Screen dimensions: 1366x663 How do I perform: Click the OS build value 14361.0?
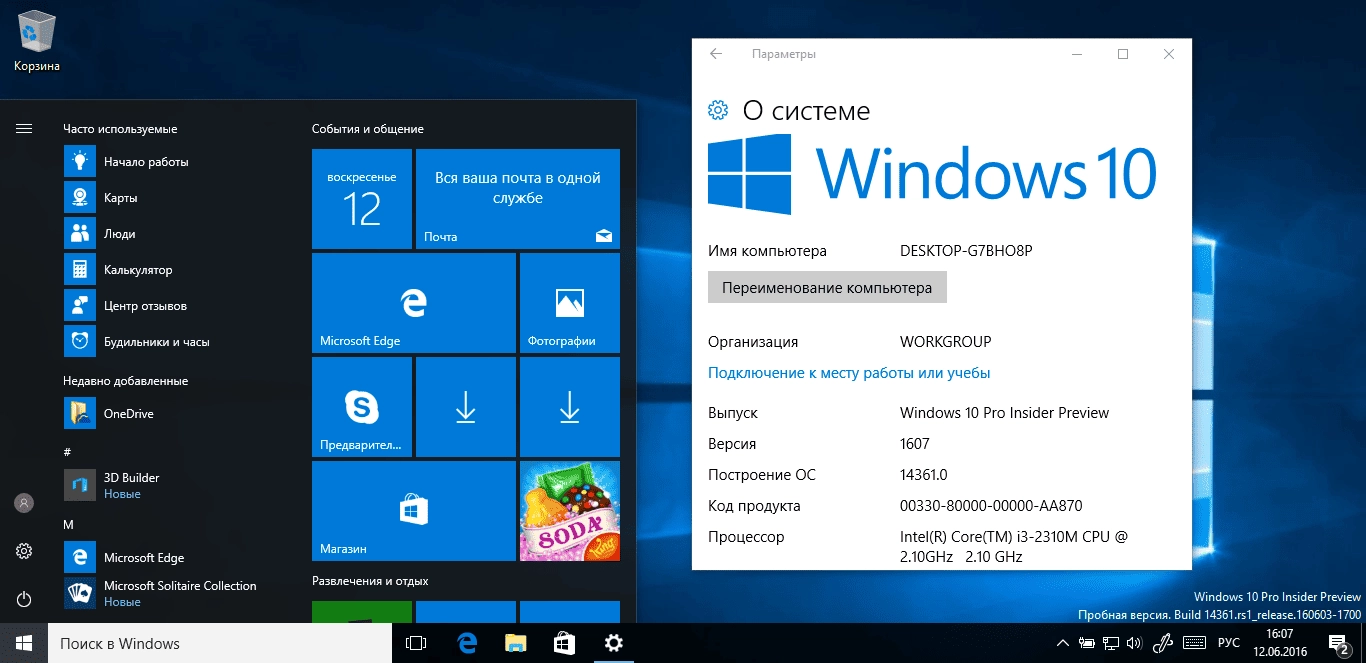pyautogui.click(x=923, y=475)
